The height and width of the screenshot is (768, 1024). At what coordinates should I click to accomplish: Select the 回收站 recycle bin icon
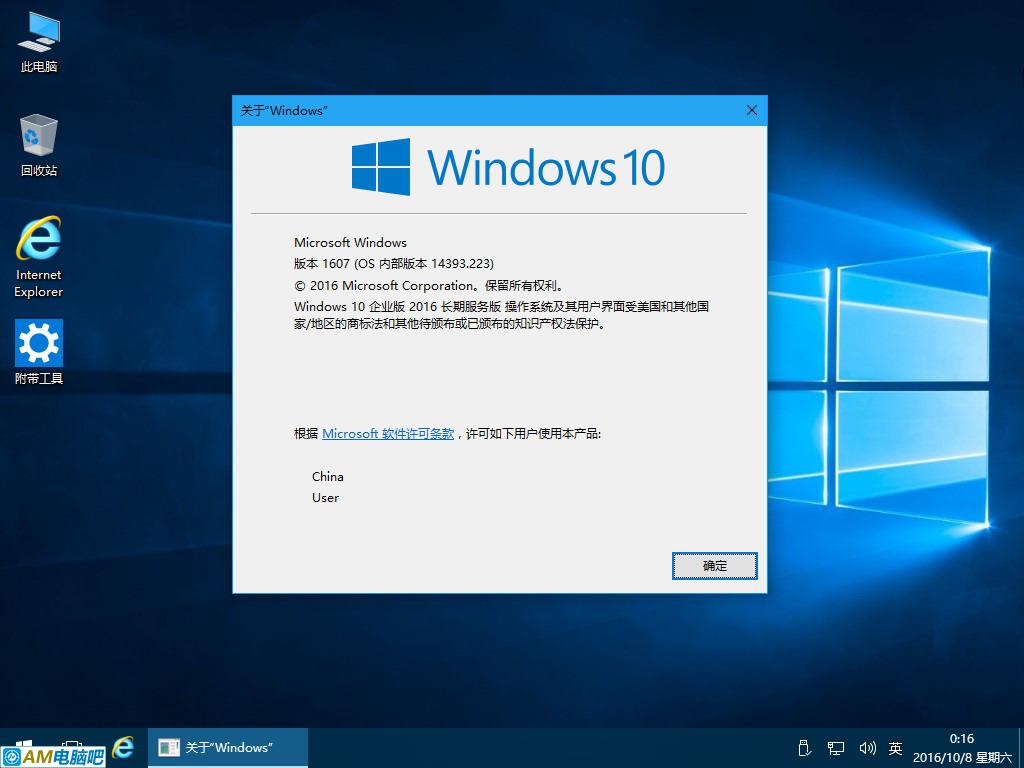(39, 145)
